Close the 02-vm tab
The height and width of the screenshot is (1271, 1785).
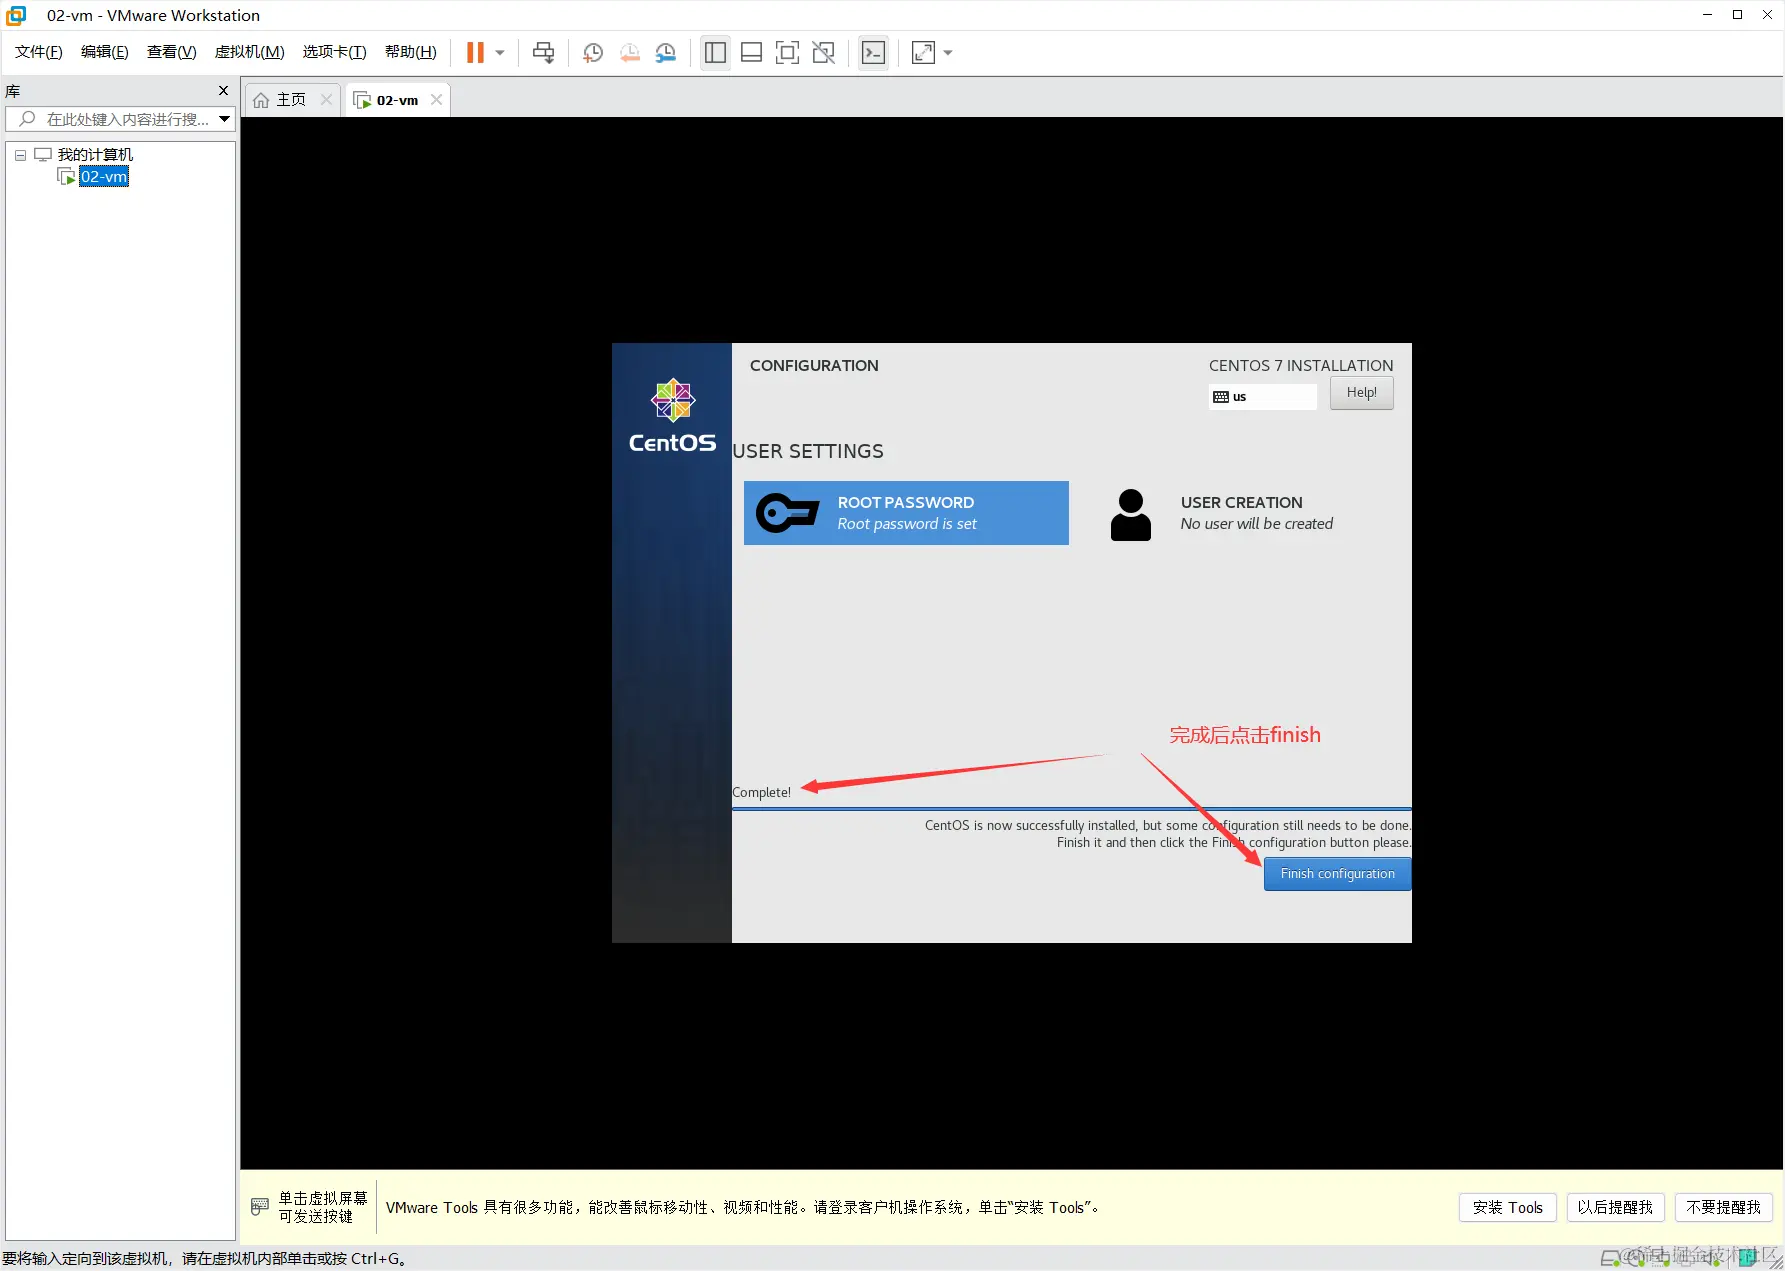(436, 100)
